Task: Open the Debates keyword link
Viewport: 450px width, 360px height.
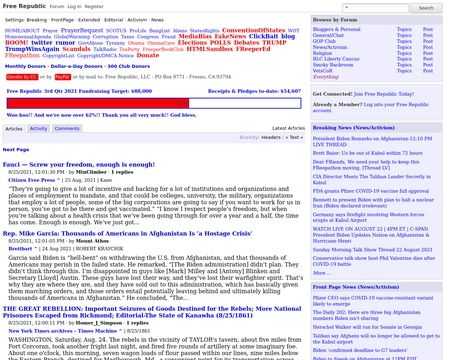Action: 246,43
